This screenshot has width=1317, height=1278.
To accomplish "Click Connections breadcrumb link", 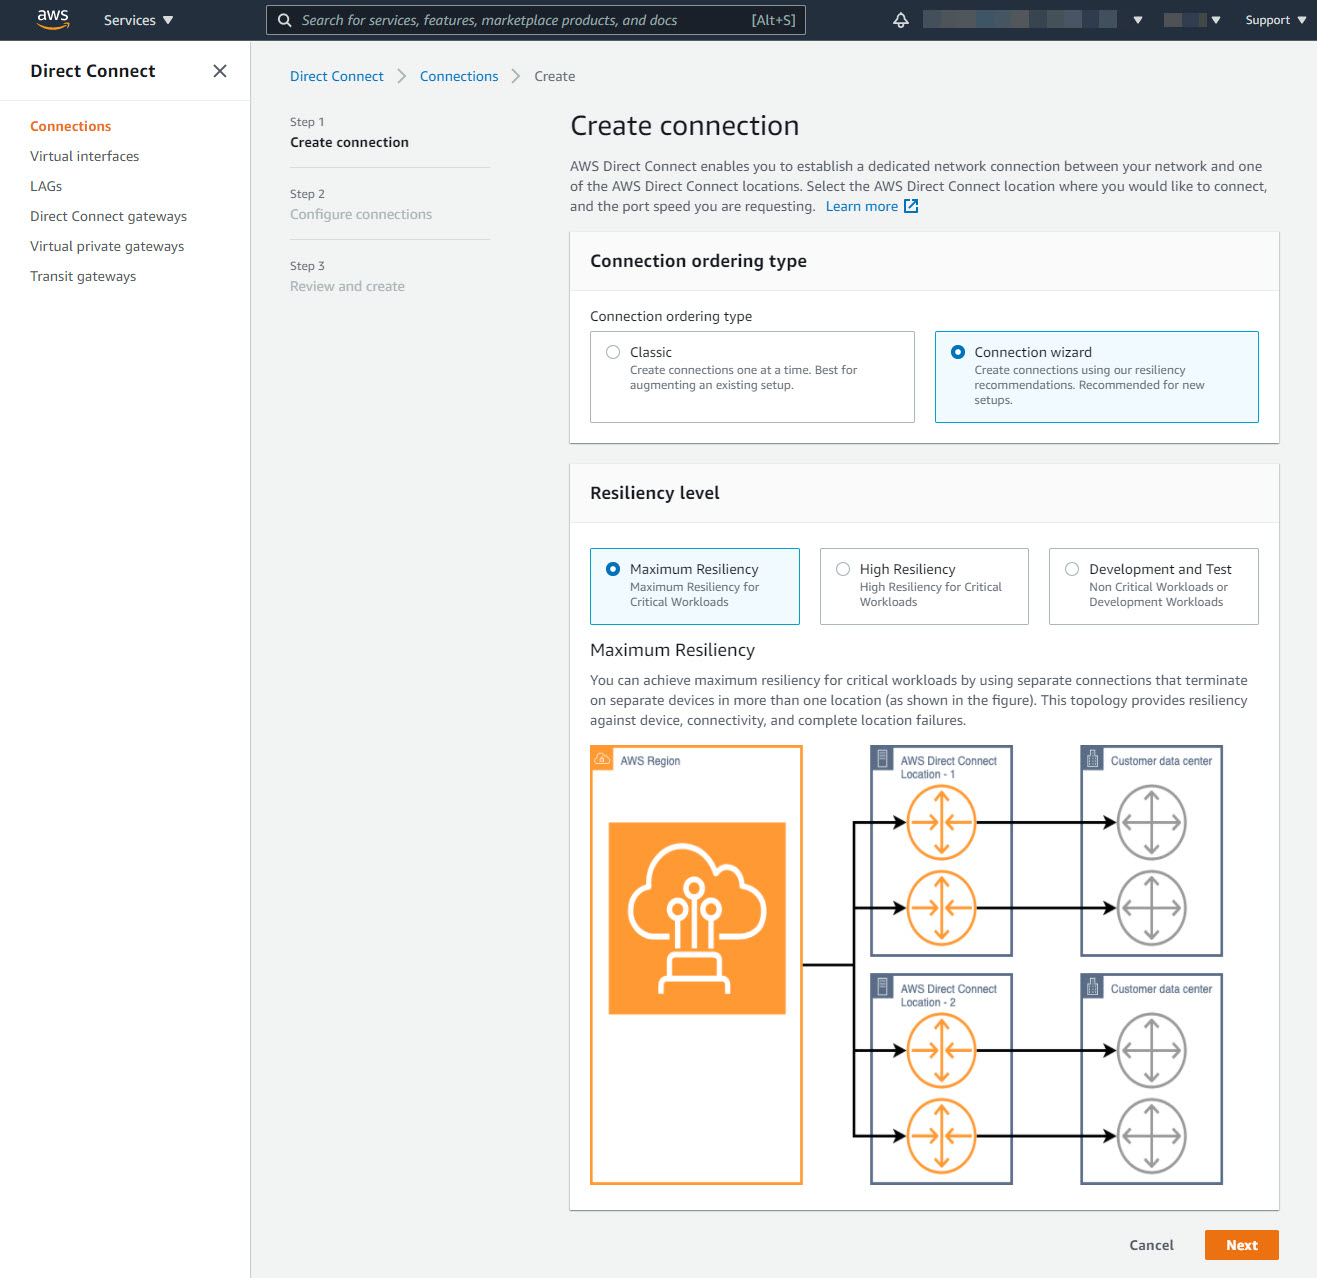I will coord(459,76).
